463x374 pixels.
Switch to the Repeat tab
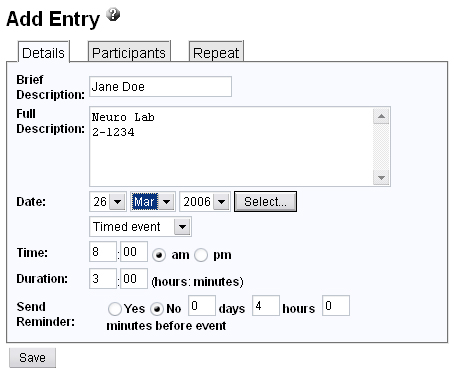click(216, 52)
